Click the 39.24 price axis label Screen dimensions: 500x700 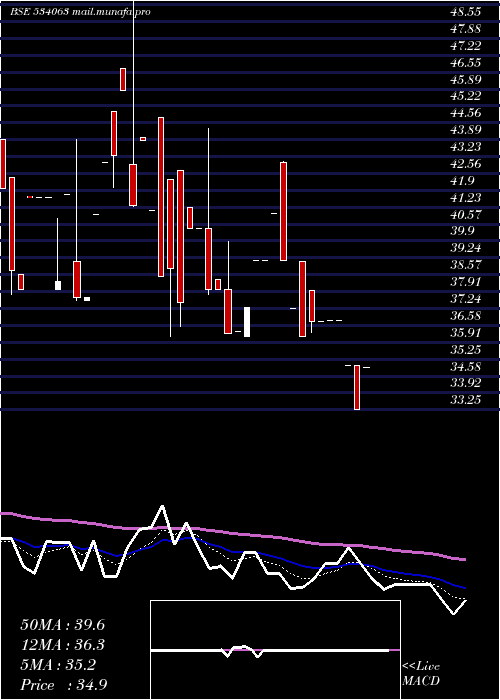coord(466,248)
